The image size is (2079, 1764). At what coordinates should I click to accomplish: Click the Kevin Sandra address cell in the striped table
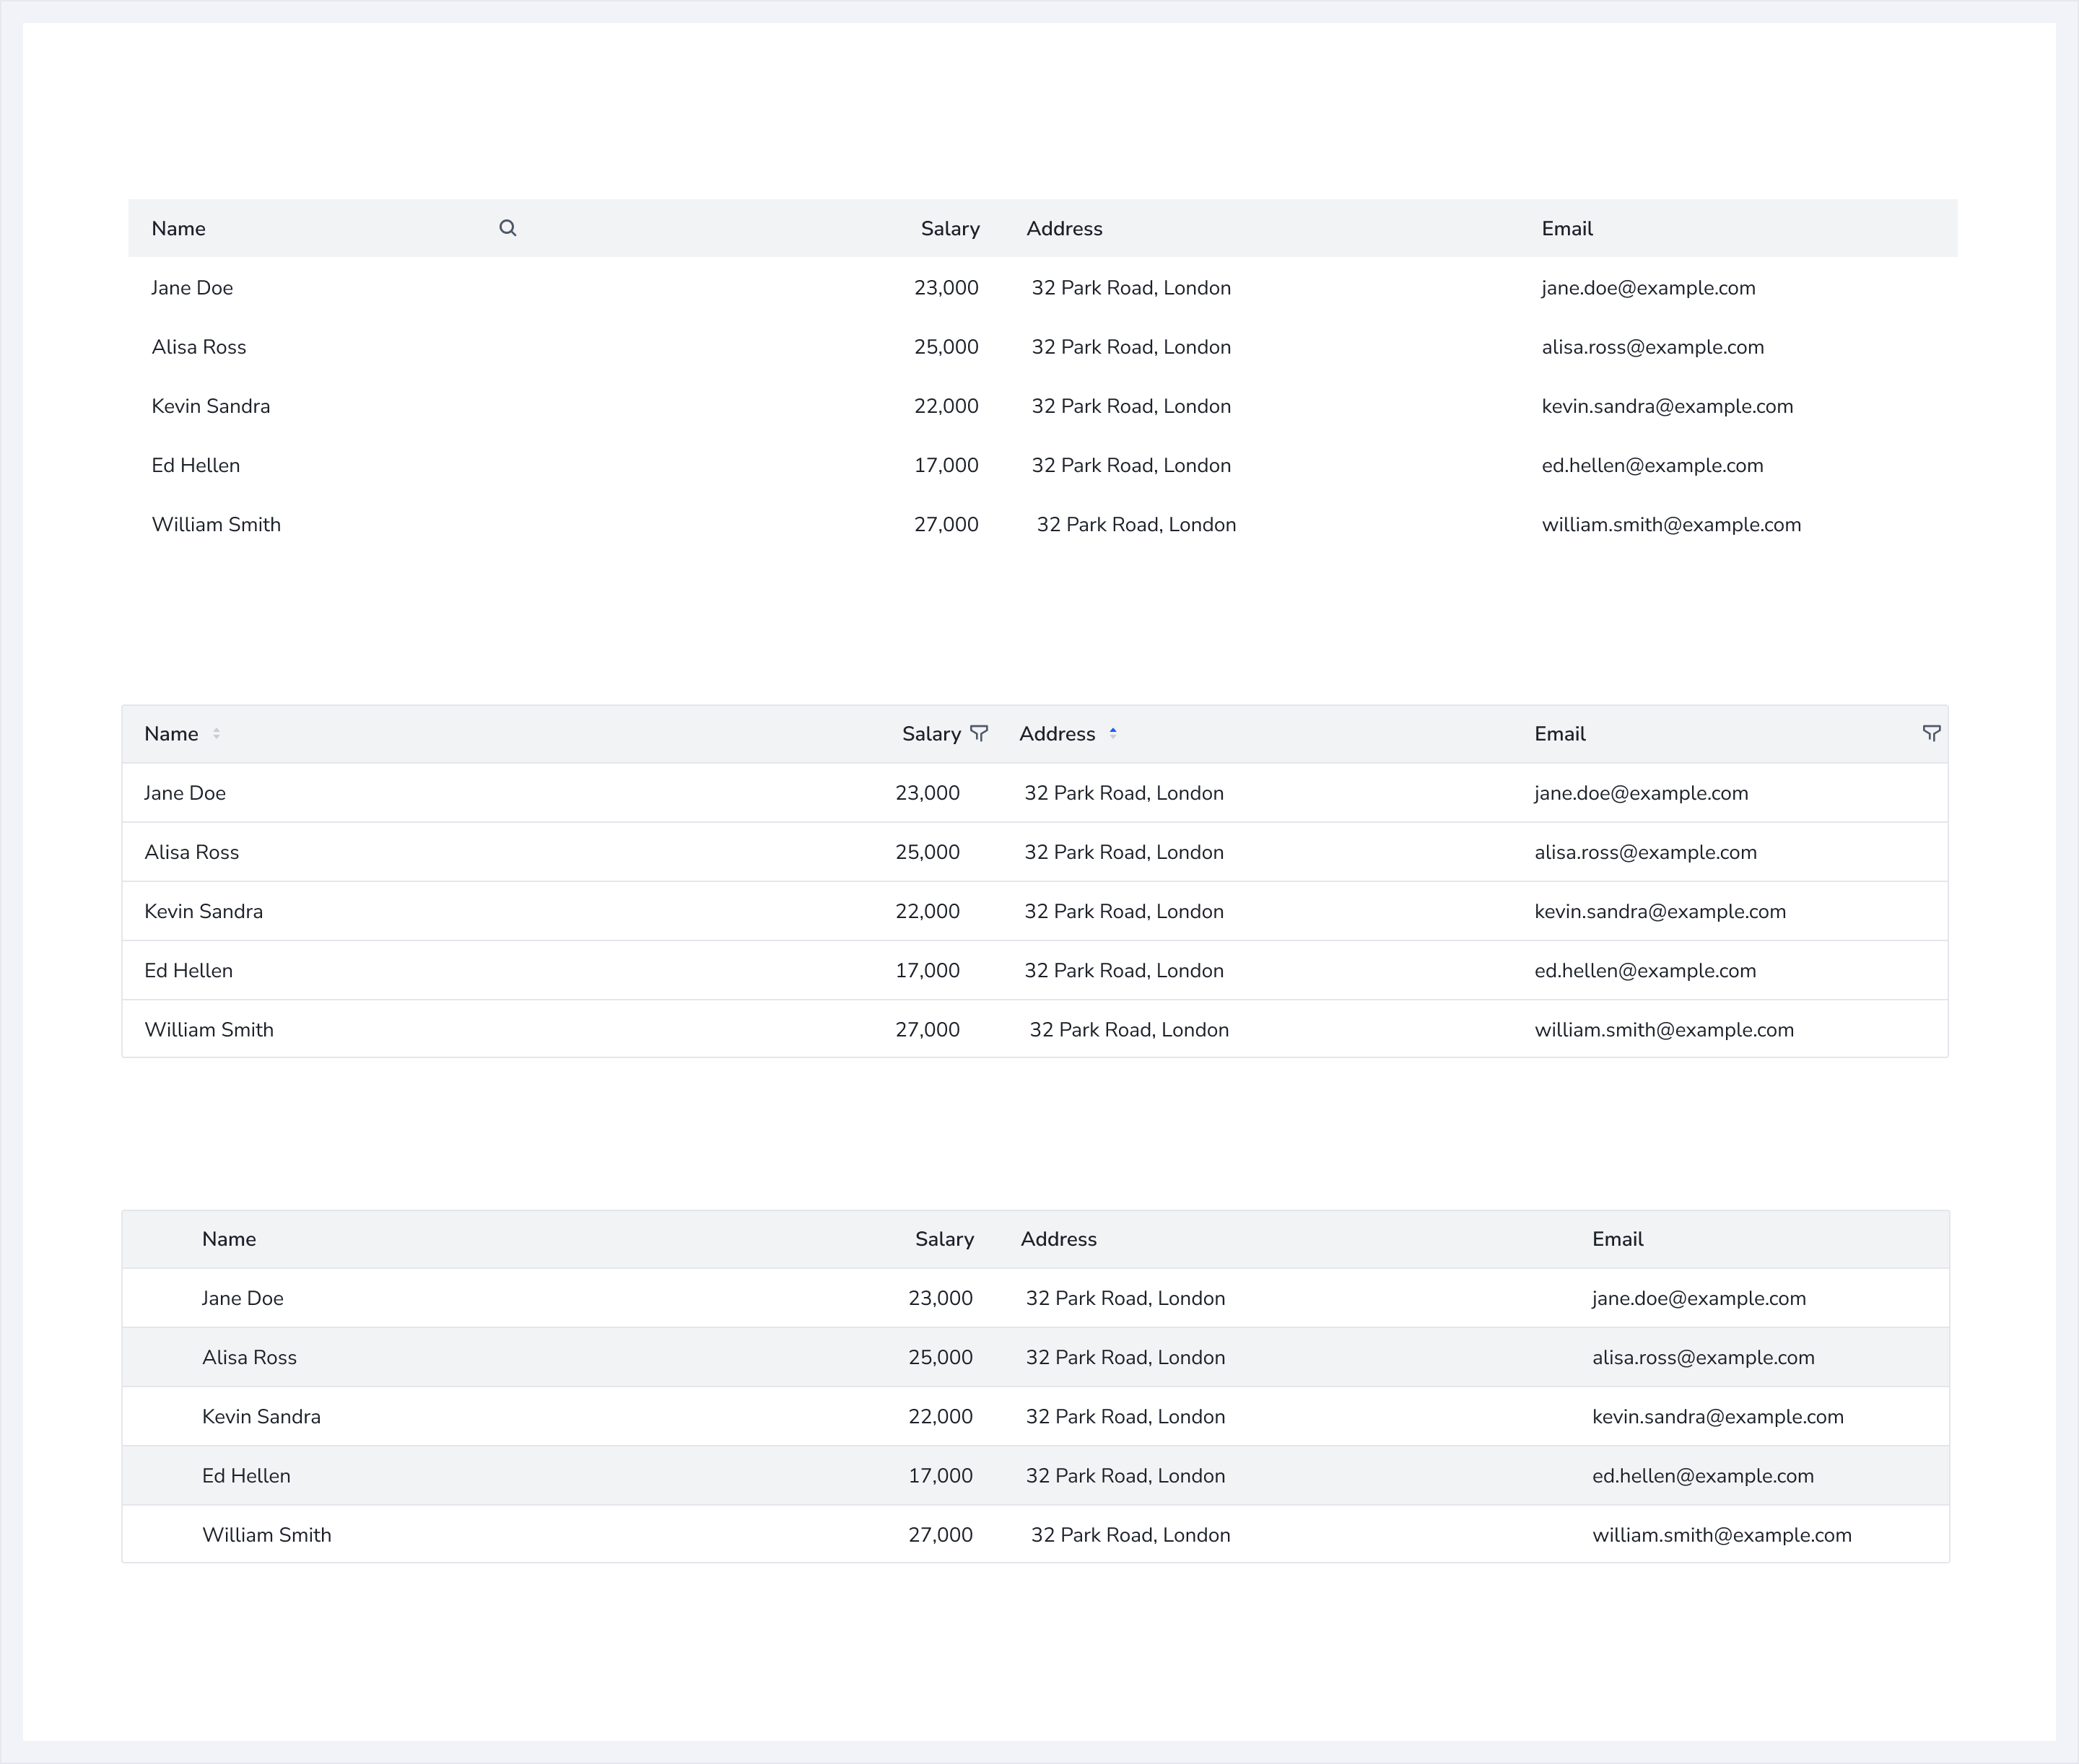pyautogui.click(x=1125, y=1417)
